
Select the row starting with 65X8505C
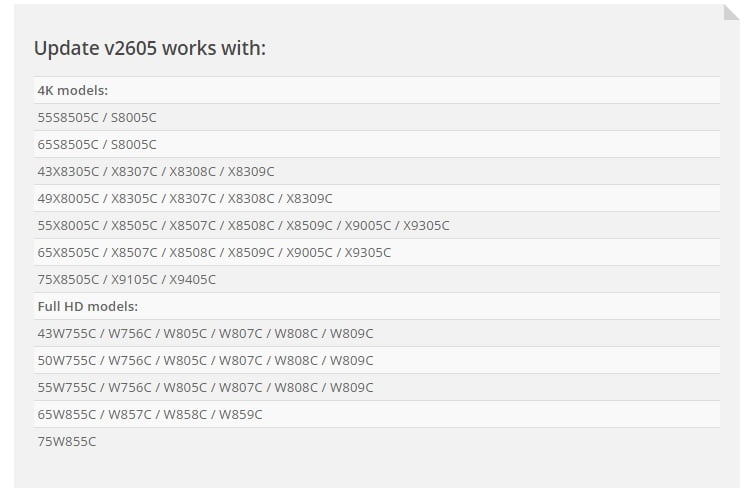pos(214,252)
